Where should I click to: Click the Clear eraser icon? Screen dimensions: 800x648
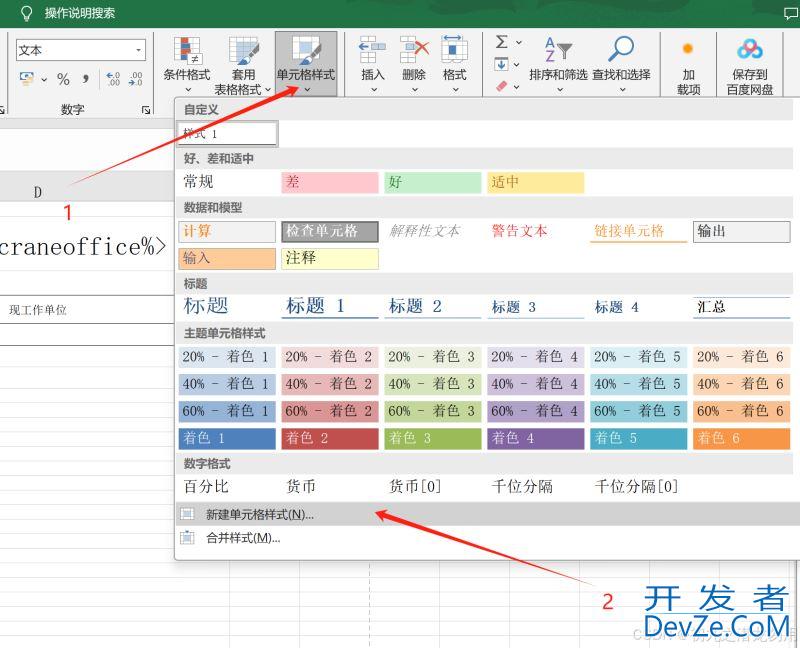pyautogui.click(x=502, y=86)
